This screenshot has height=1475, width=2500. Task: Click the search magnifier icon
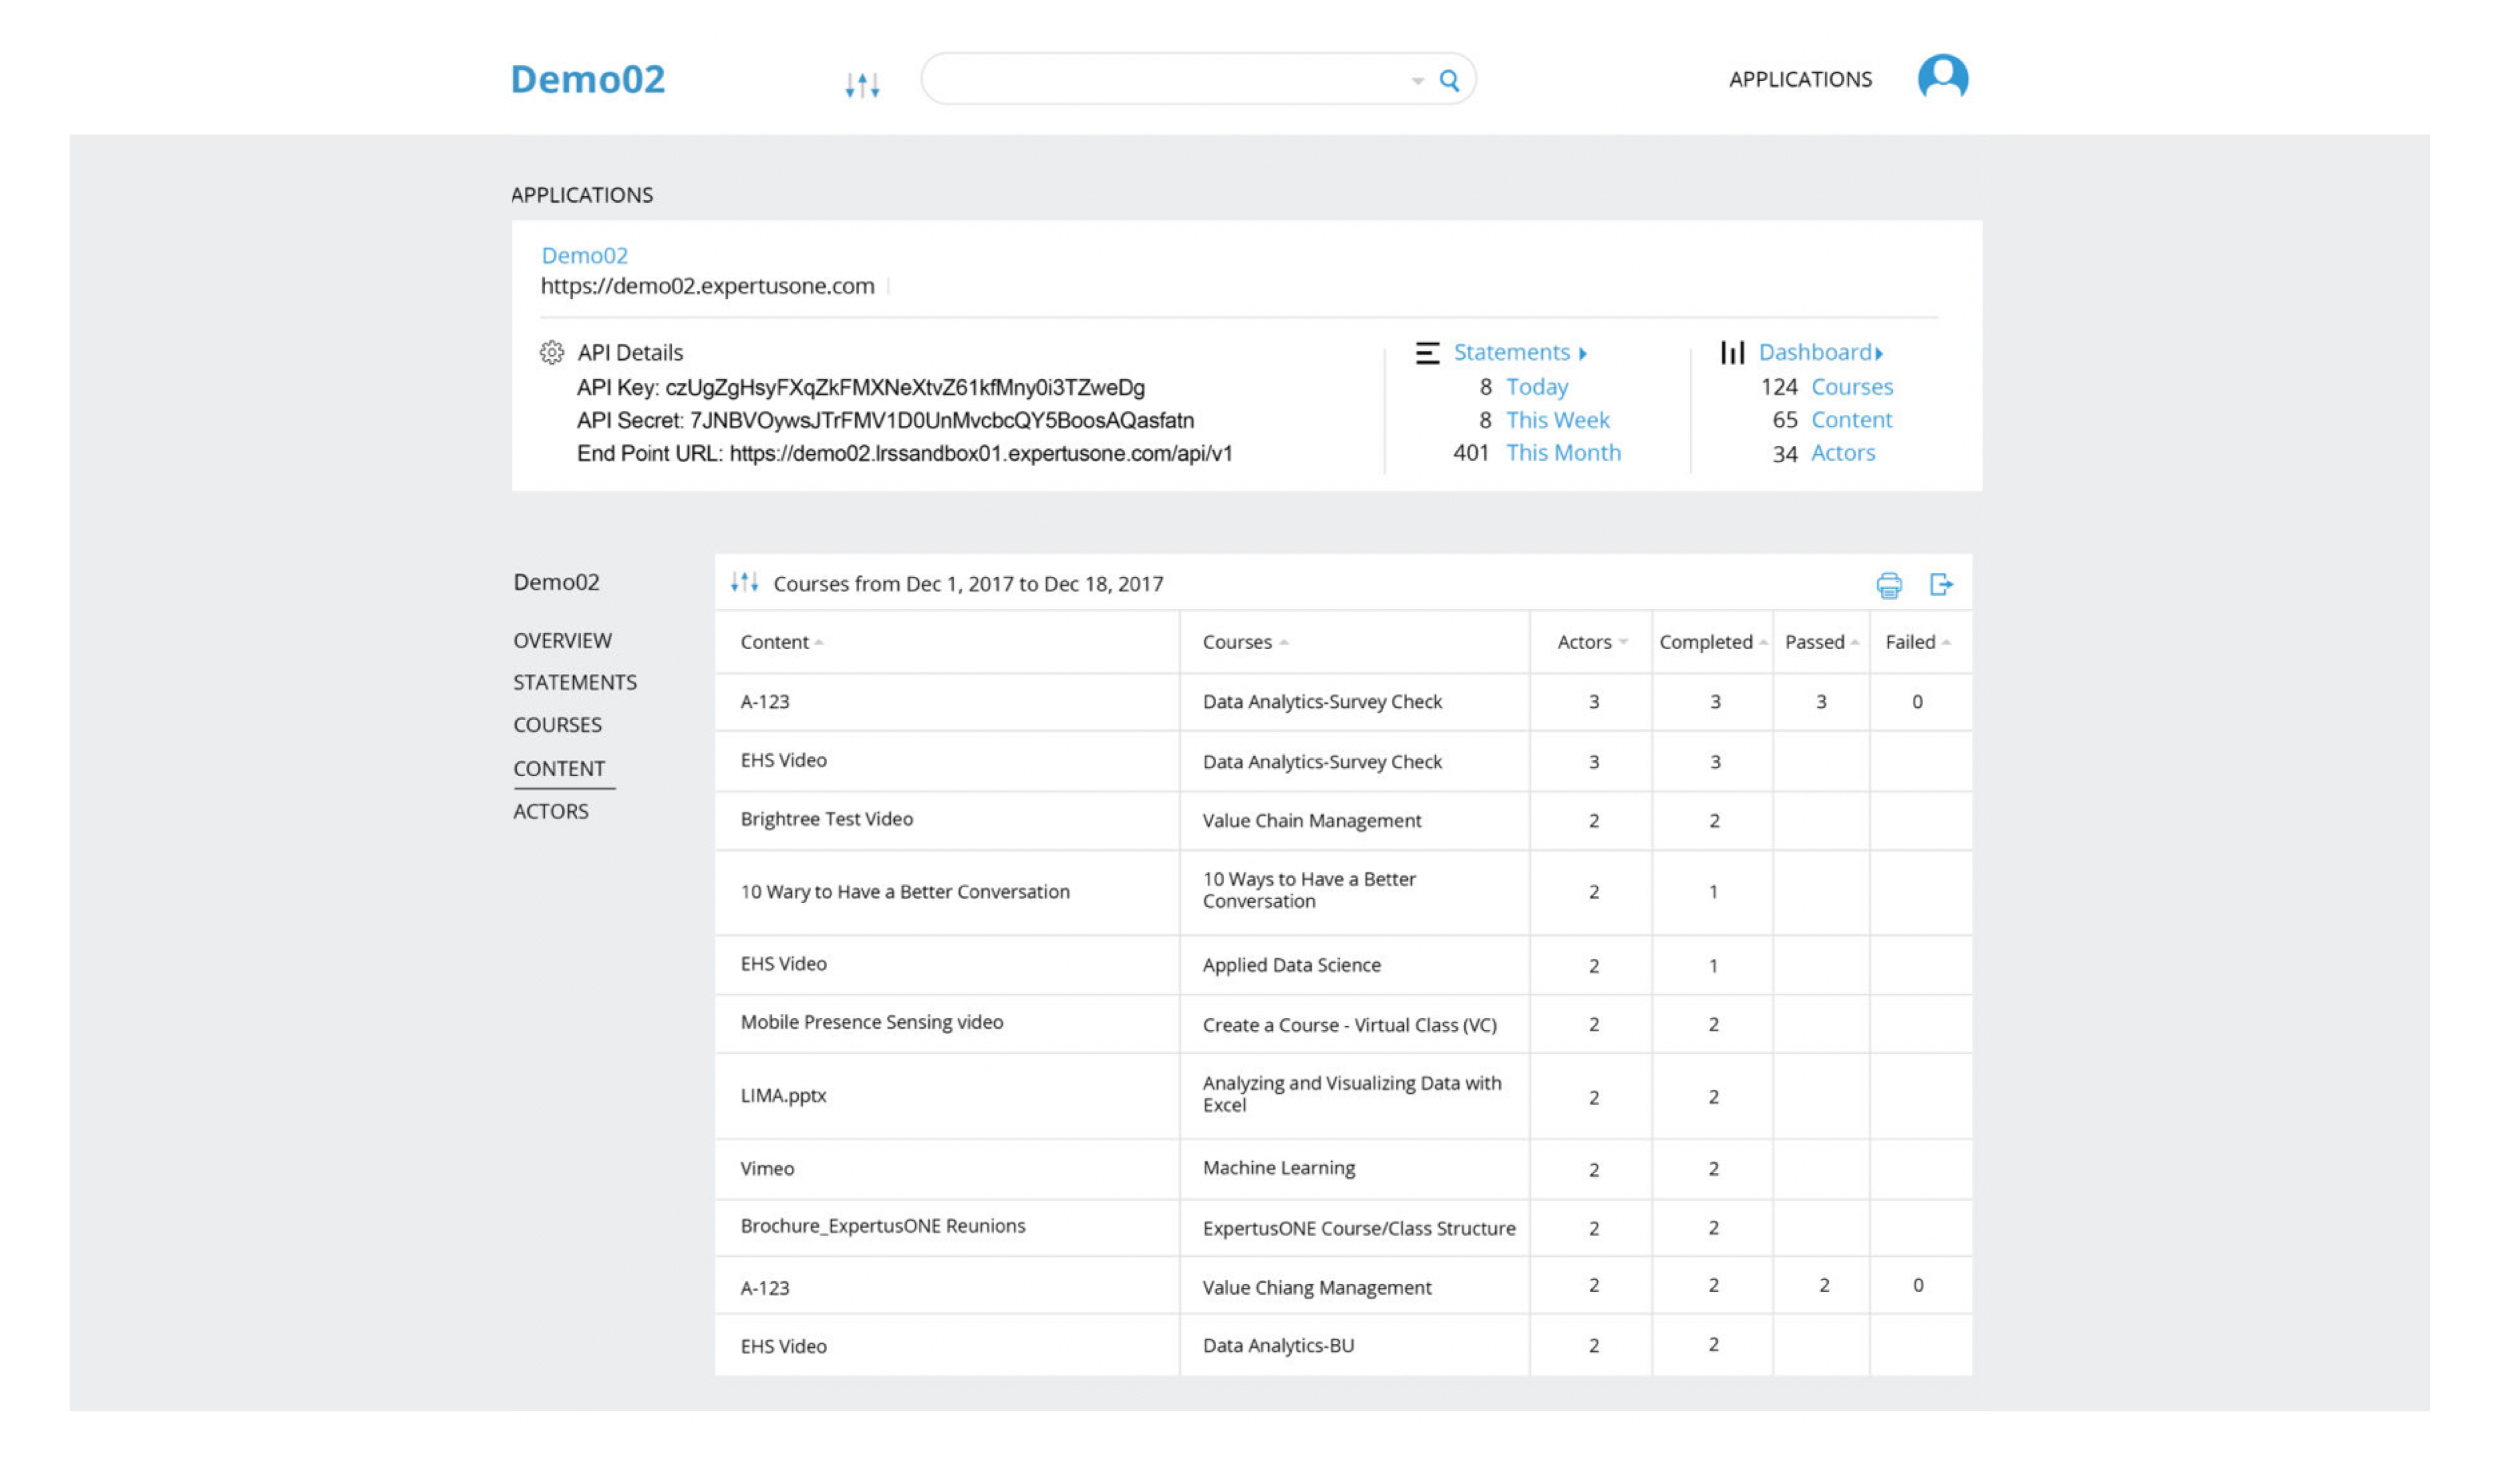point(1449,80)
